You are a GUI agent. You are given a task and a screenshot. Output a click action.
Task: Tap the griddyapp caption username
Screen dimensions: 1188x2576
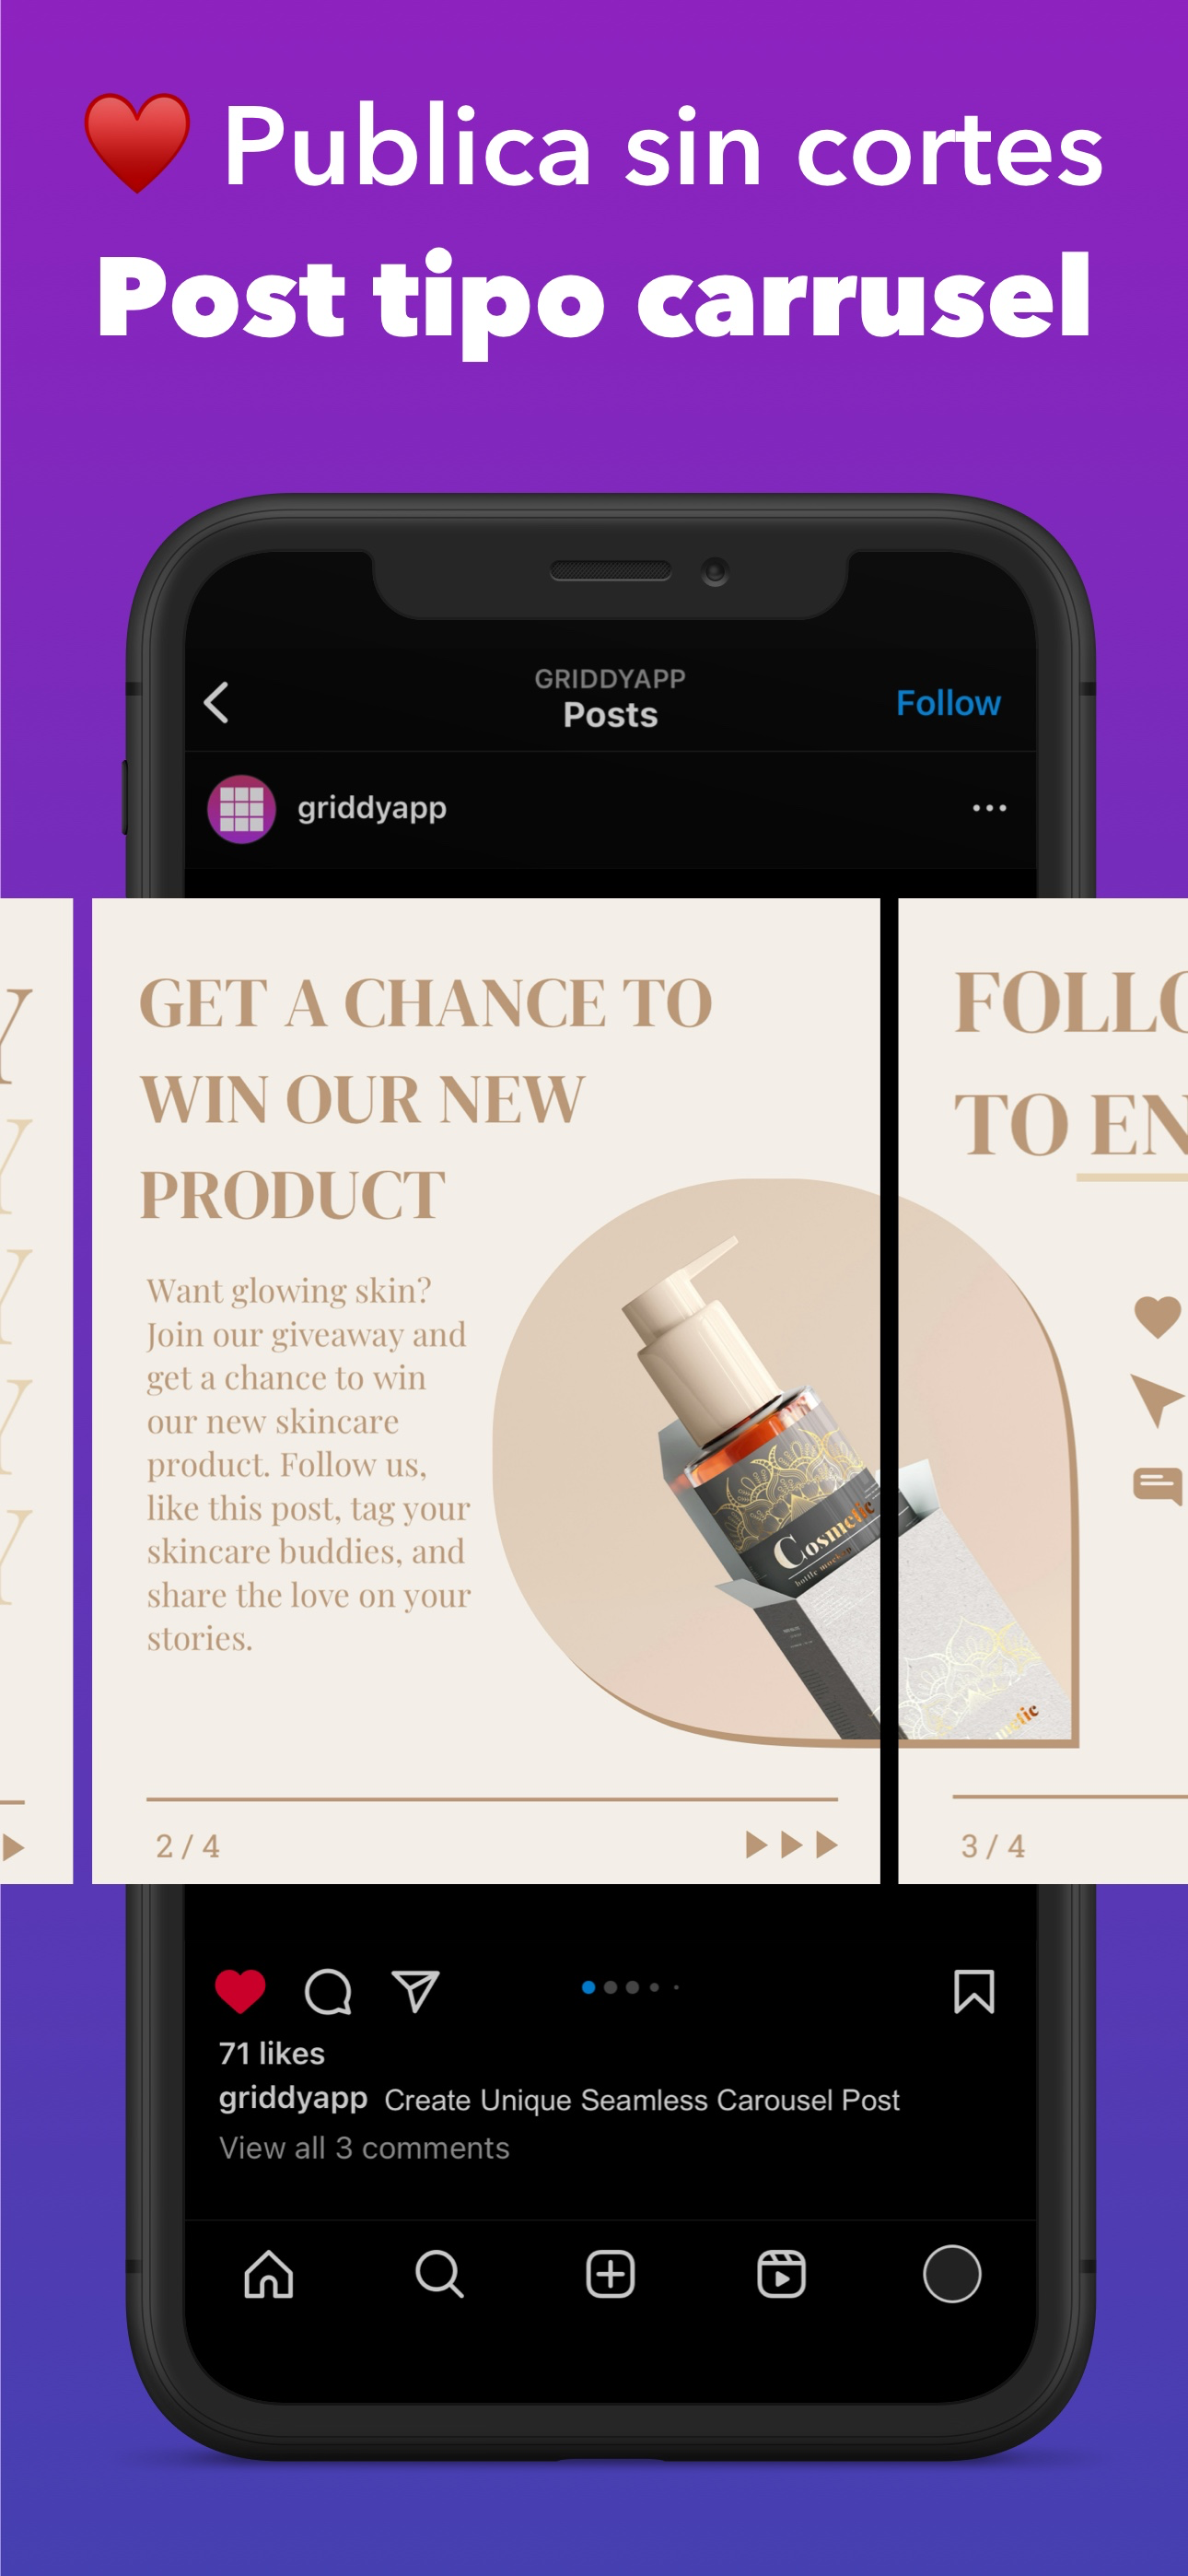[293, 2099]
